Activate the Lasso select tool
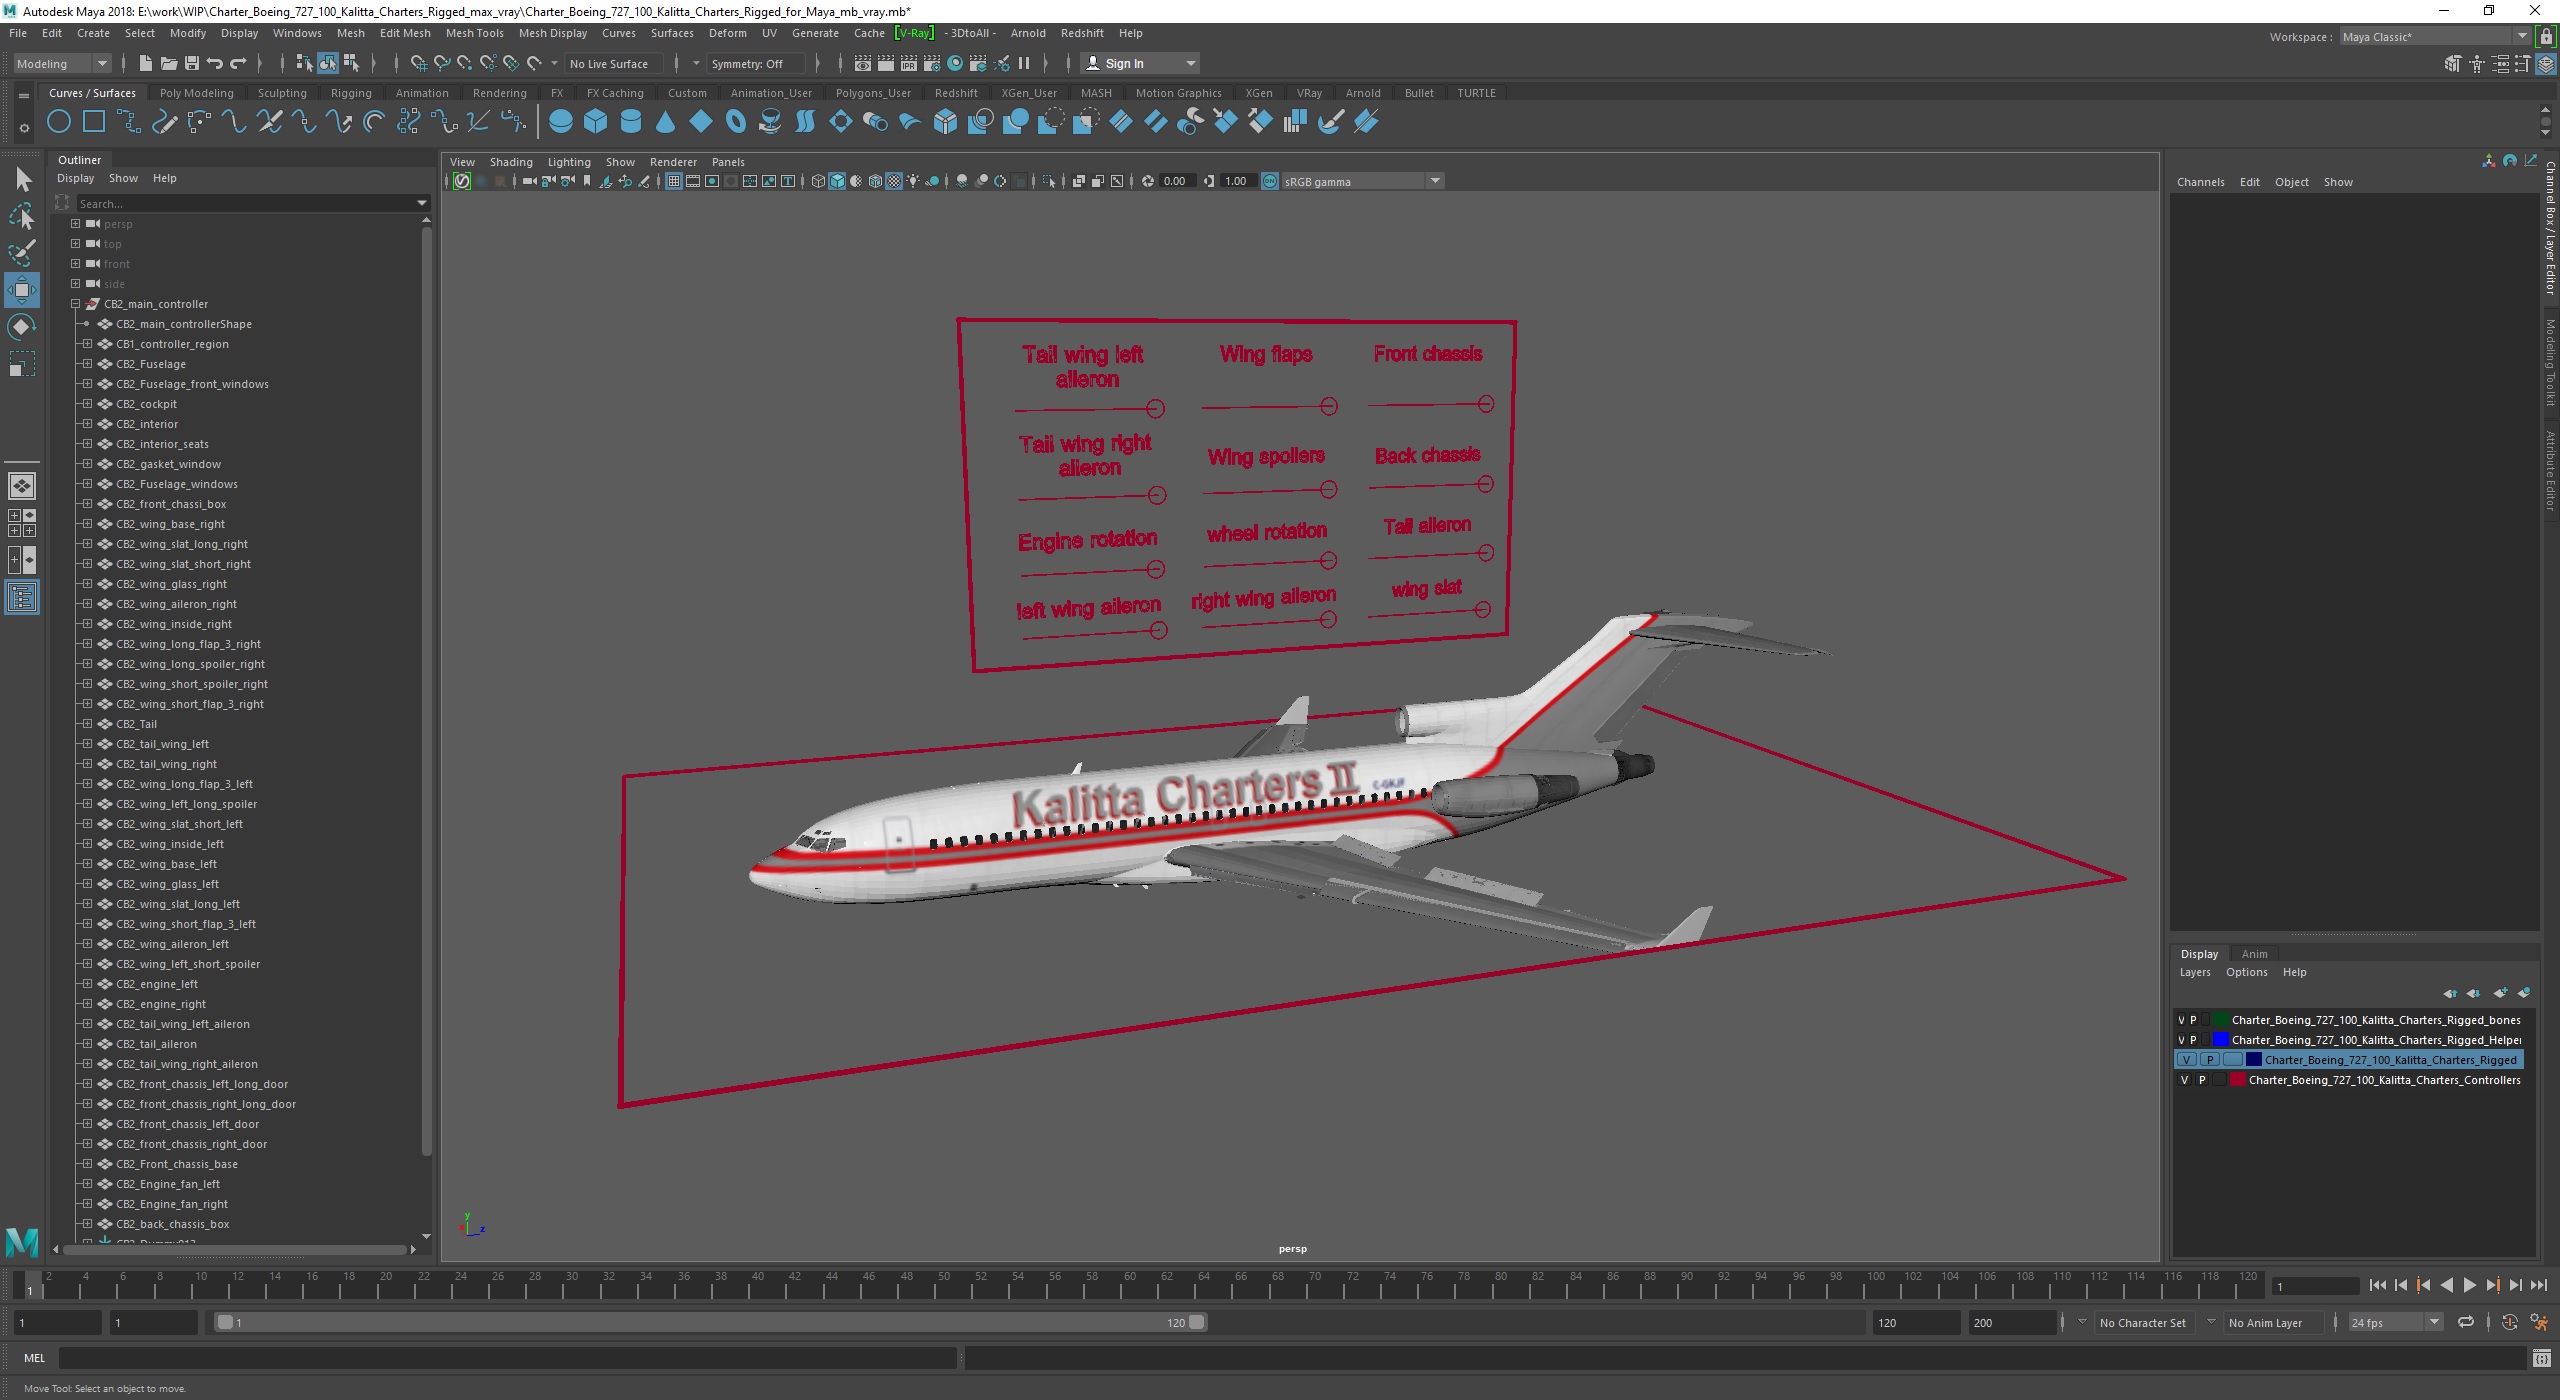 point(22,216)
